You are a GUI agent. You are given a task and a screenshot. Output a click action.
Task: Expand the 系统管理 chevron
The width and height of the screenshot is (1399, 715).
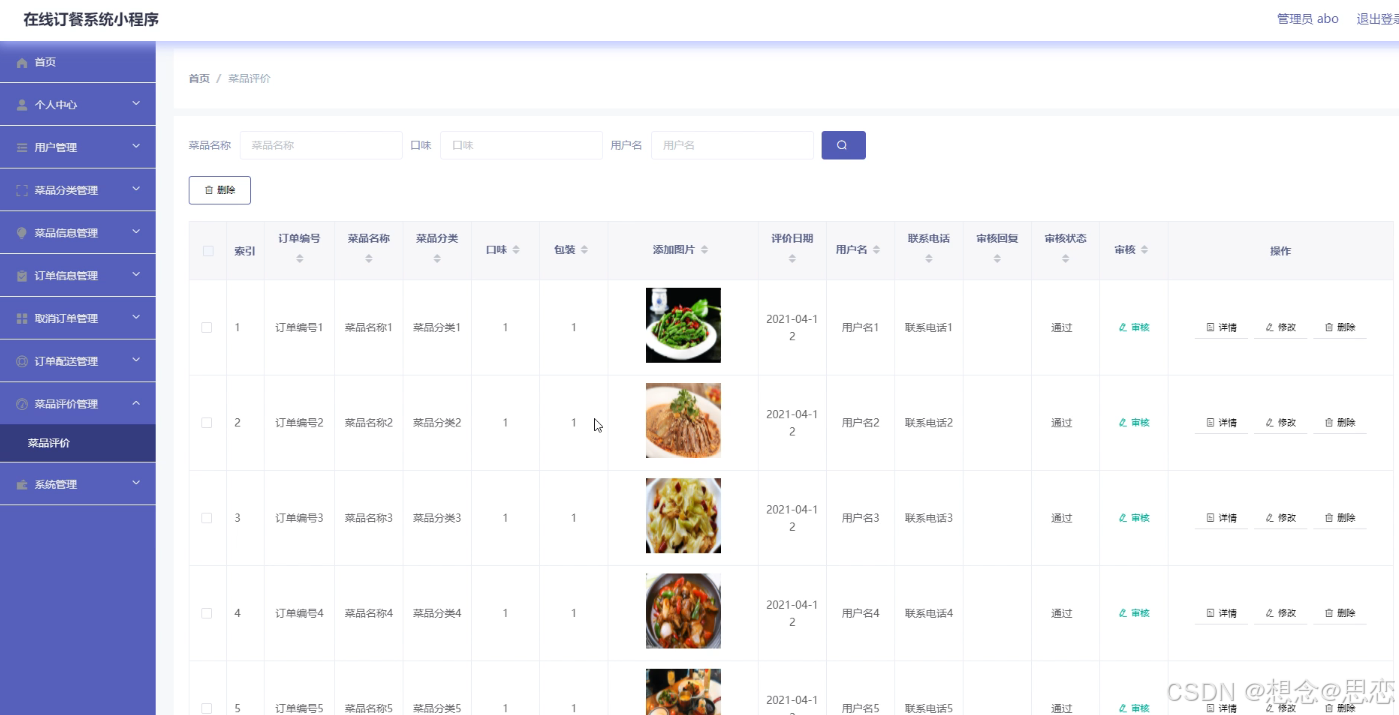point(136,484)
